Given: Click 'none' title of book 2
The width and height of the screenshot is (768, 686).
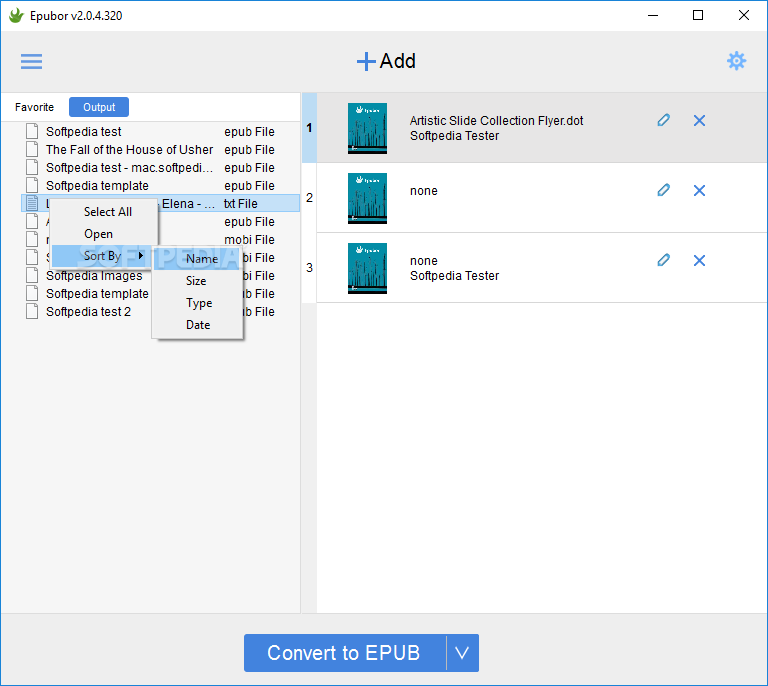Looking at the screenshot, I should (424, 190).
